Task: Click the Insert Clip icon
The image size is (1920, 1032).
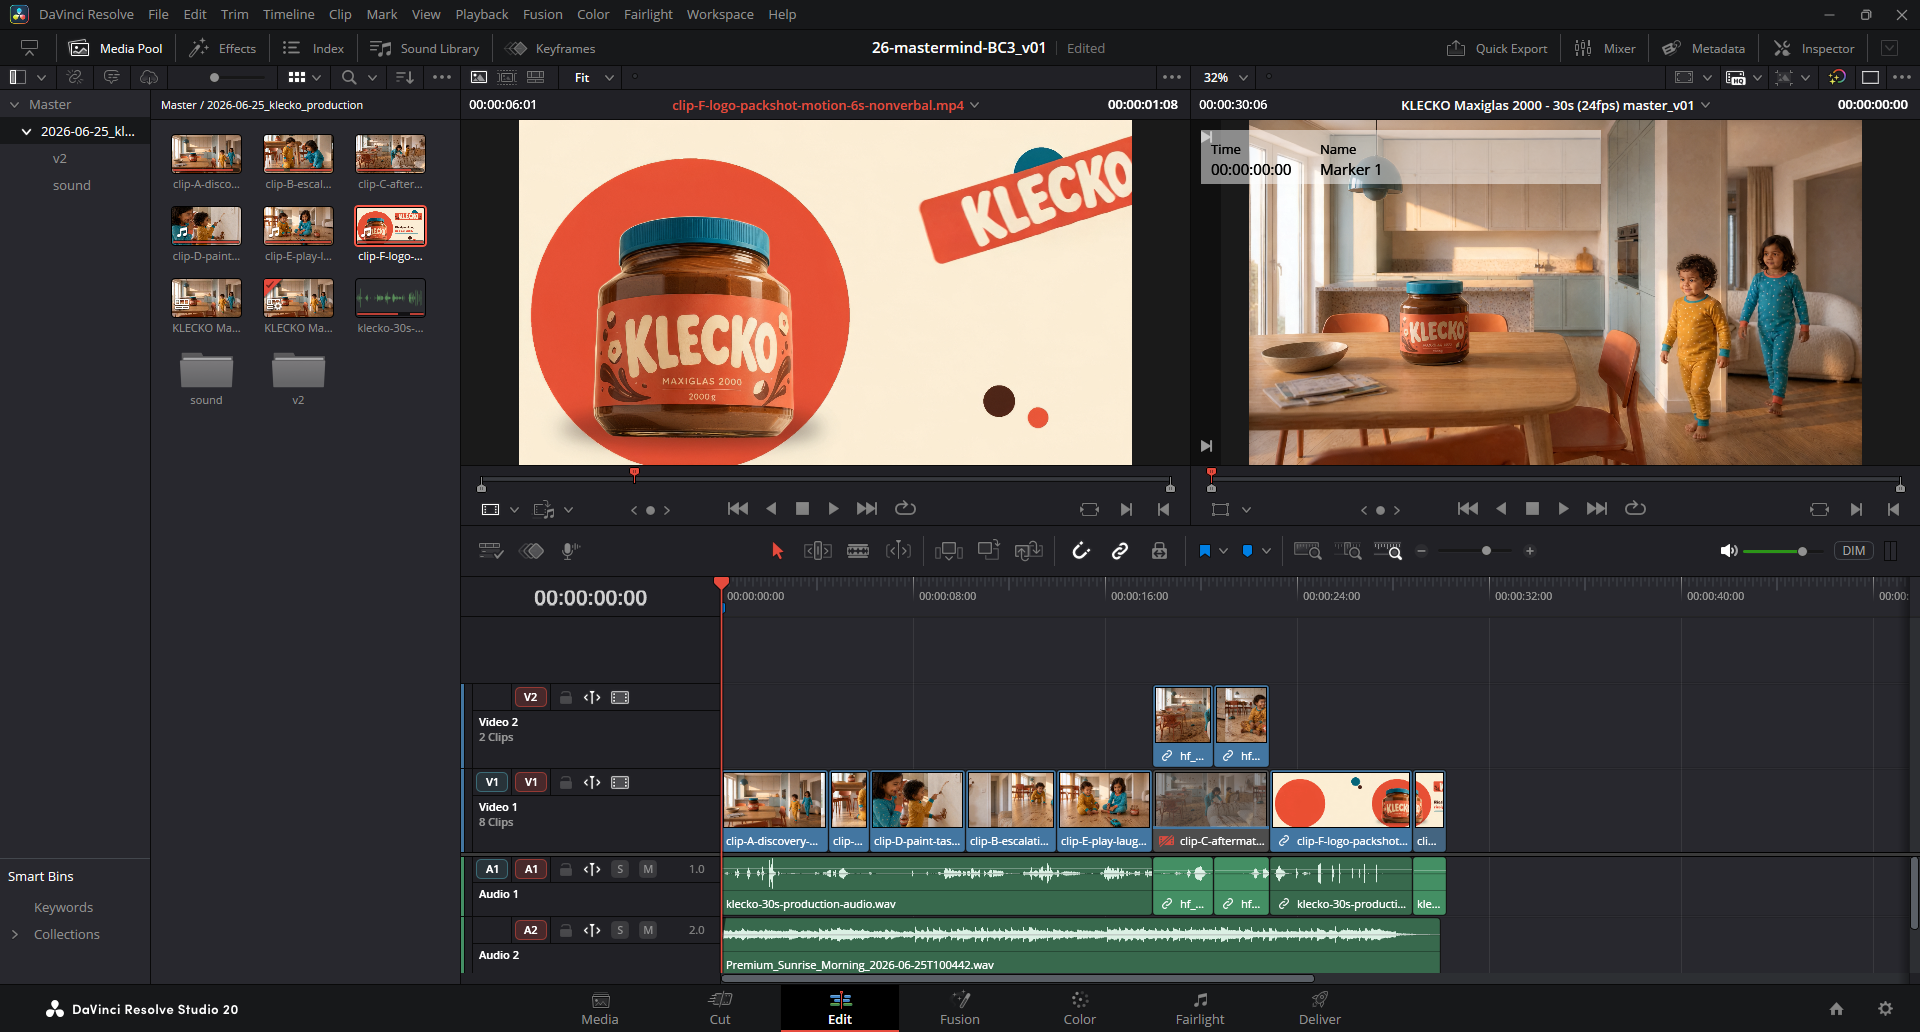Action: point(948,551)
